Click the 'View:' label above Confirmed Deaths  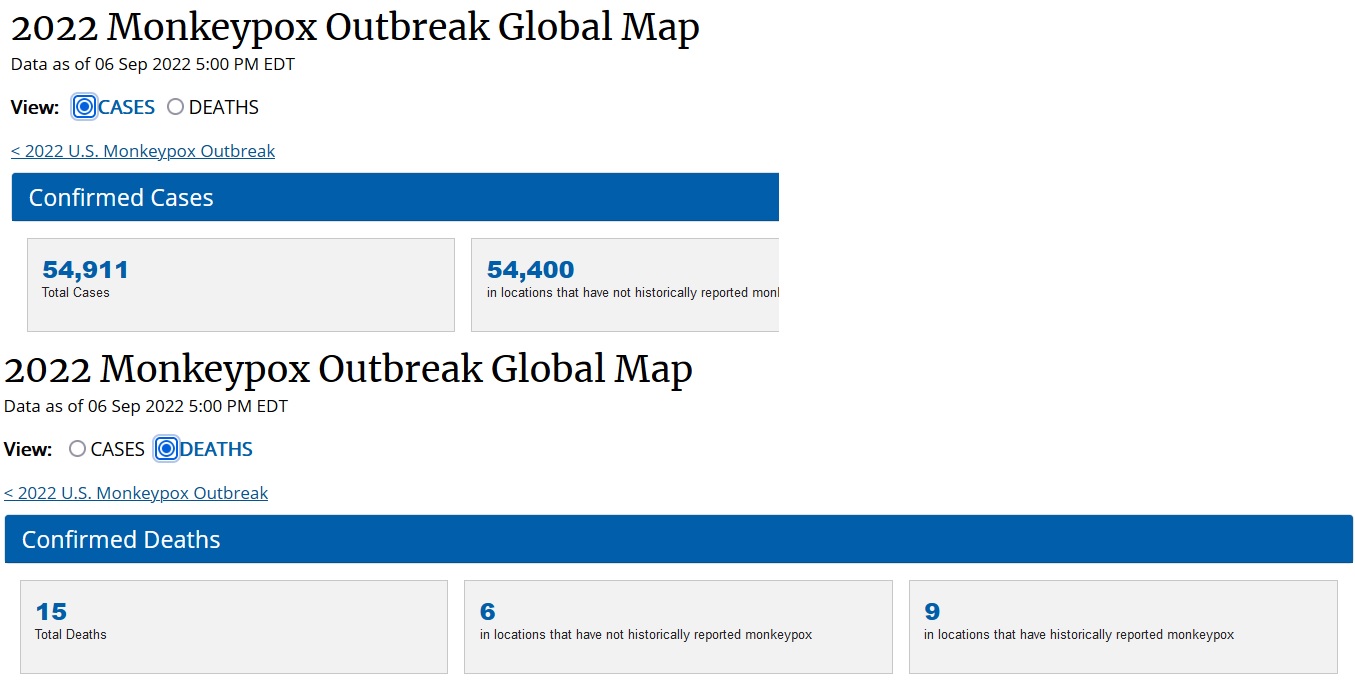pyautogui.click(x=28, y=449)
